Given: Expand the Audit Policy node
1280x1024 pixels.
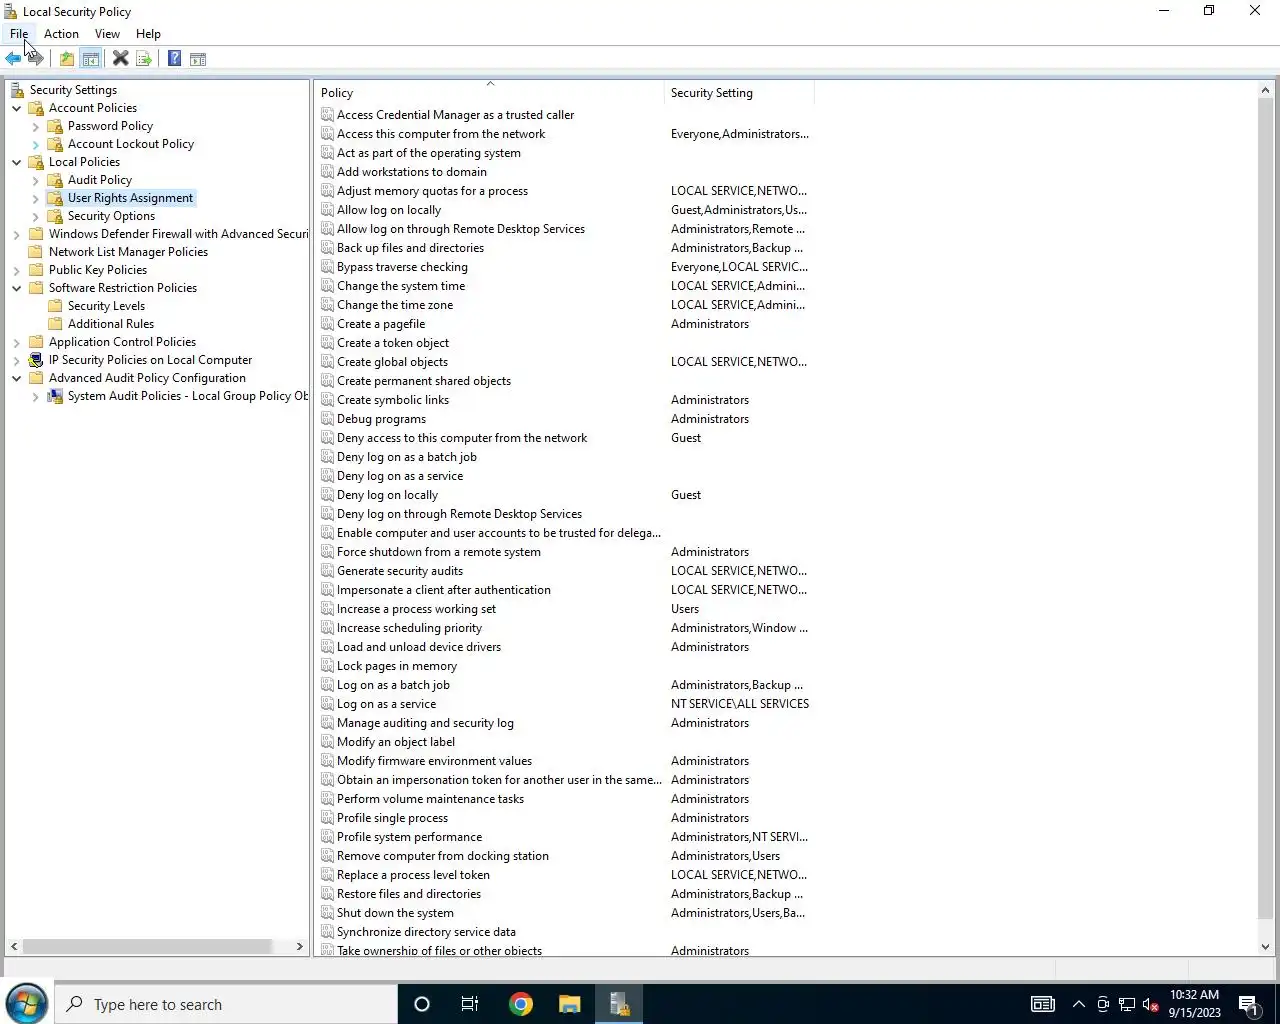Looking at the screenshot, I should click(36, 180).
